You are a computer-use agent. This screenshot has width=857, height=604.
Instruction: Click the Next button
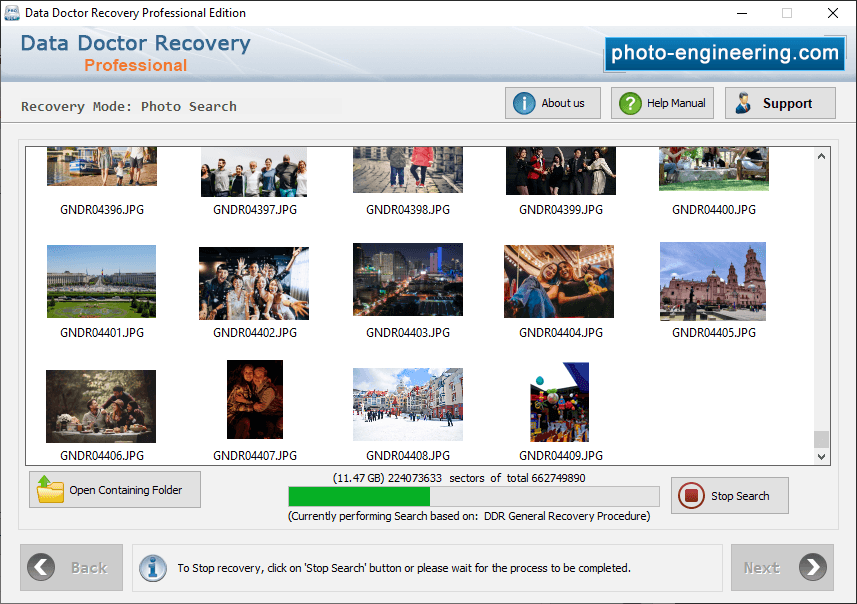click(x=782, y=567)
